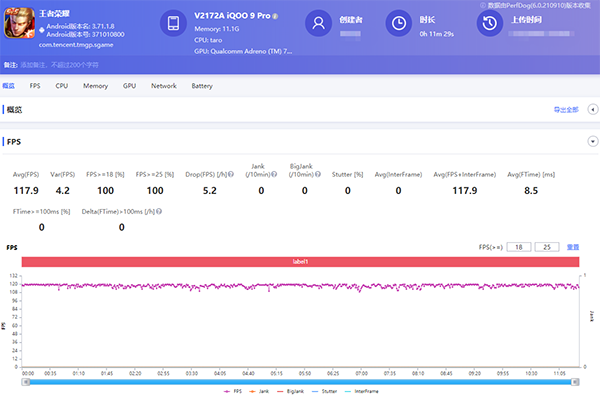Toggle BigJank series in chart legend
Screen dimensions: 600x396
(x=290, y=391)
